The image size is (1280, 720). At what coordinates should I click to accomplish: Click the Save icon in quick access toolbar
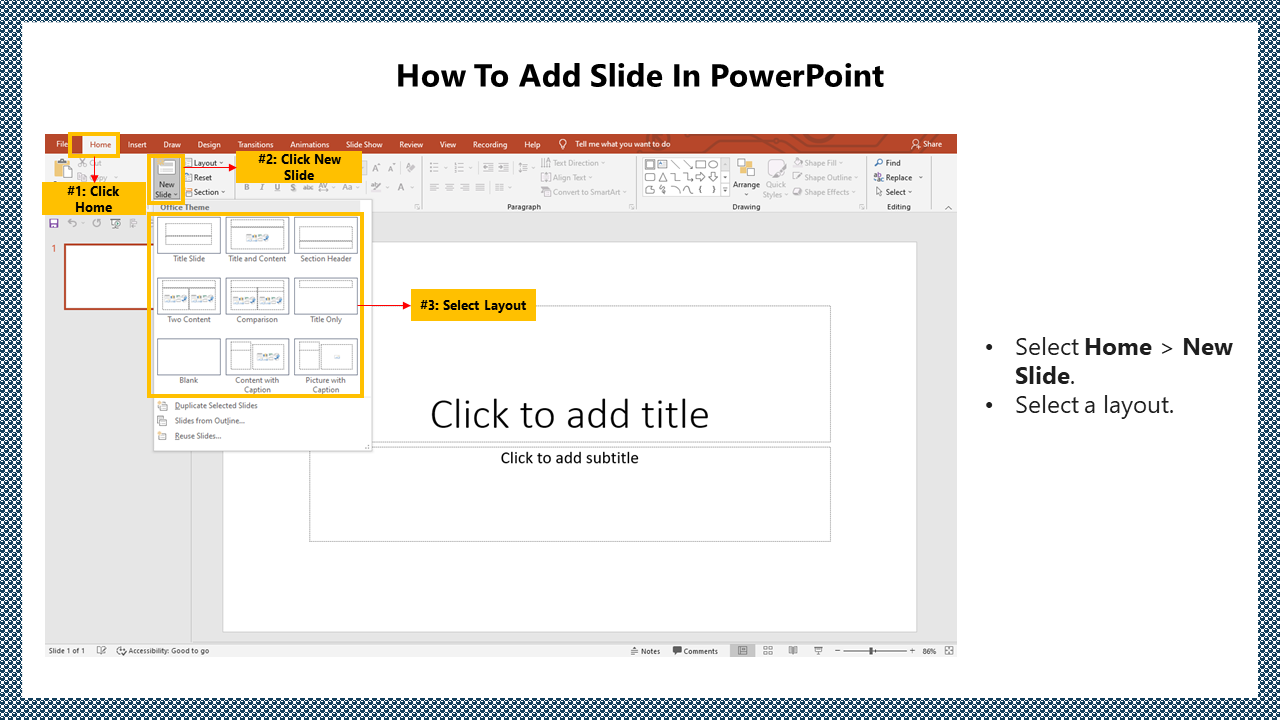(54, 223)
